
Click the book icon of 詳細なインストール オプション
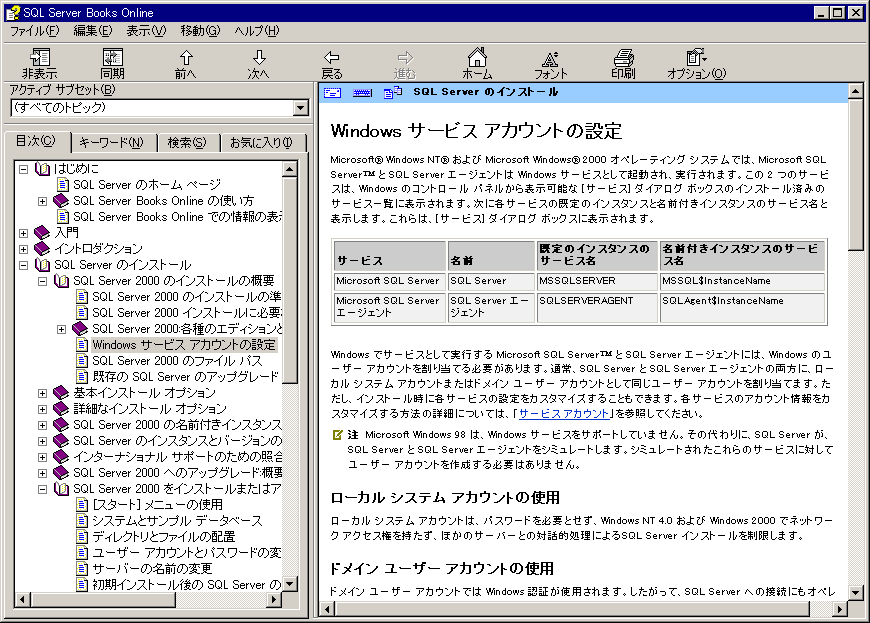point(61,409)
